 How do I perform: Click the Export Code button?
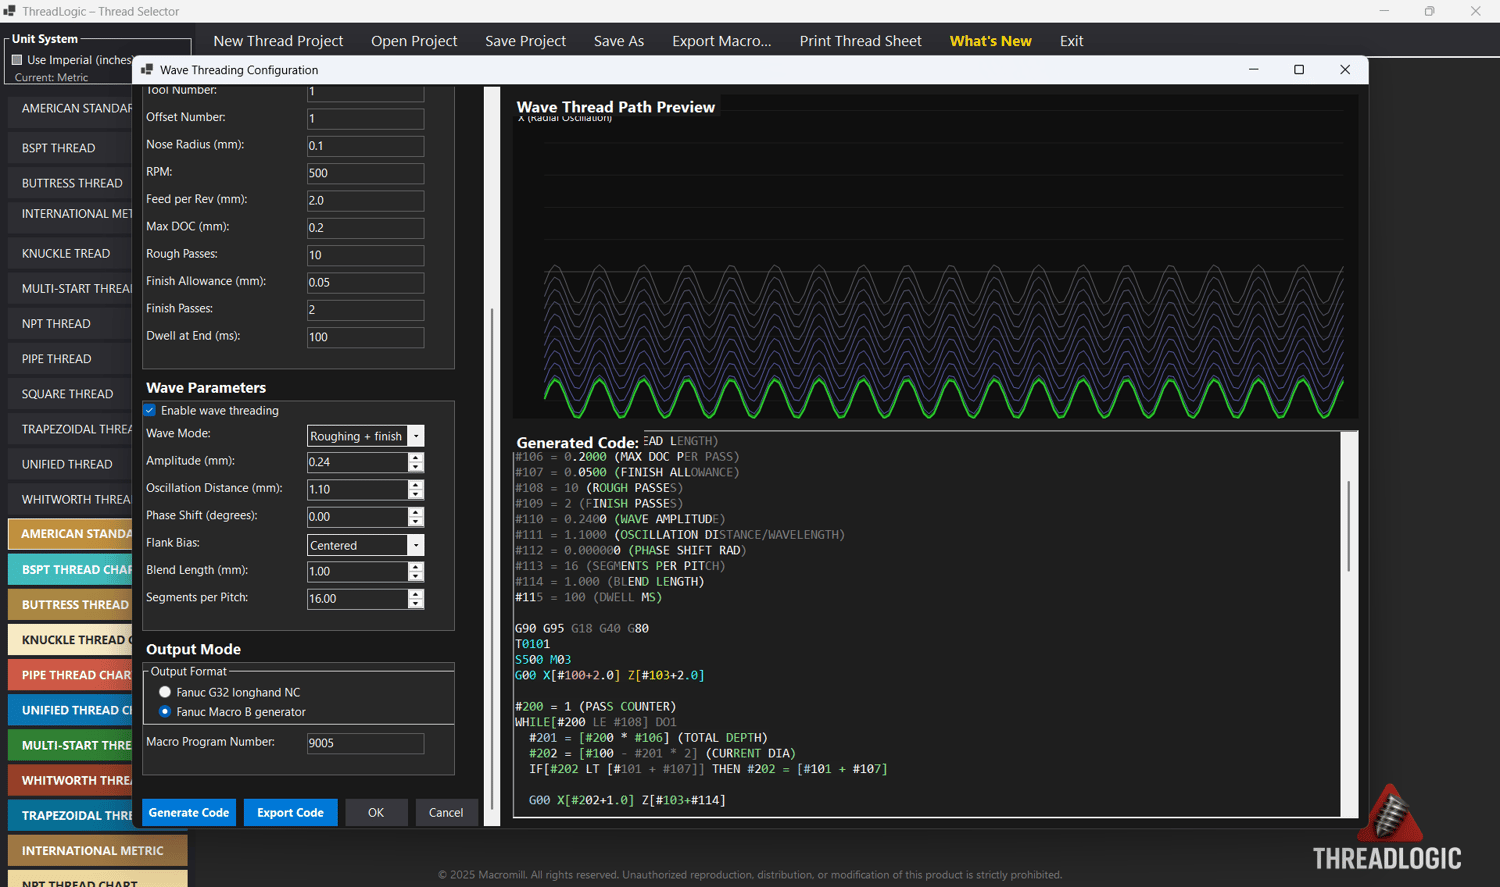(x=290, y=813)
